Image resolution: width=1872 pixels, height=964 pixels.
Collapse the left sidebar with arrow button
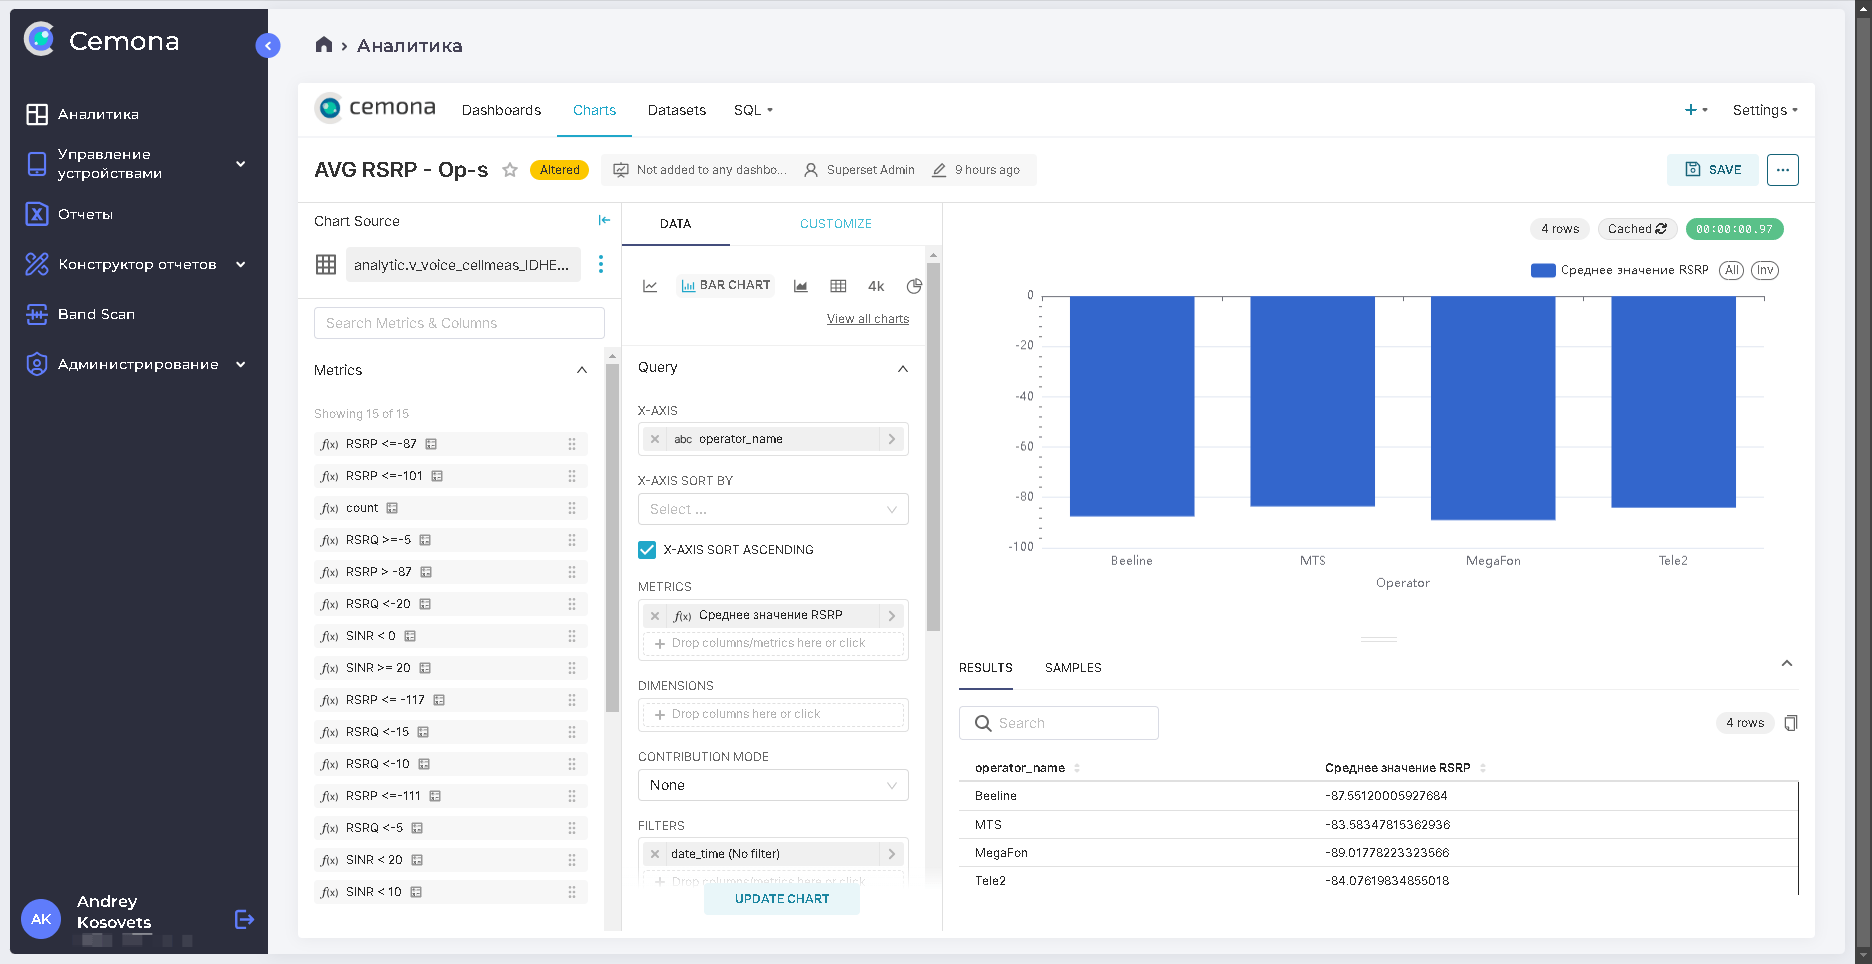point(268,45)
